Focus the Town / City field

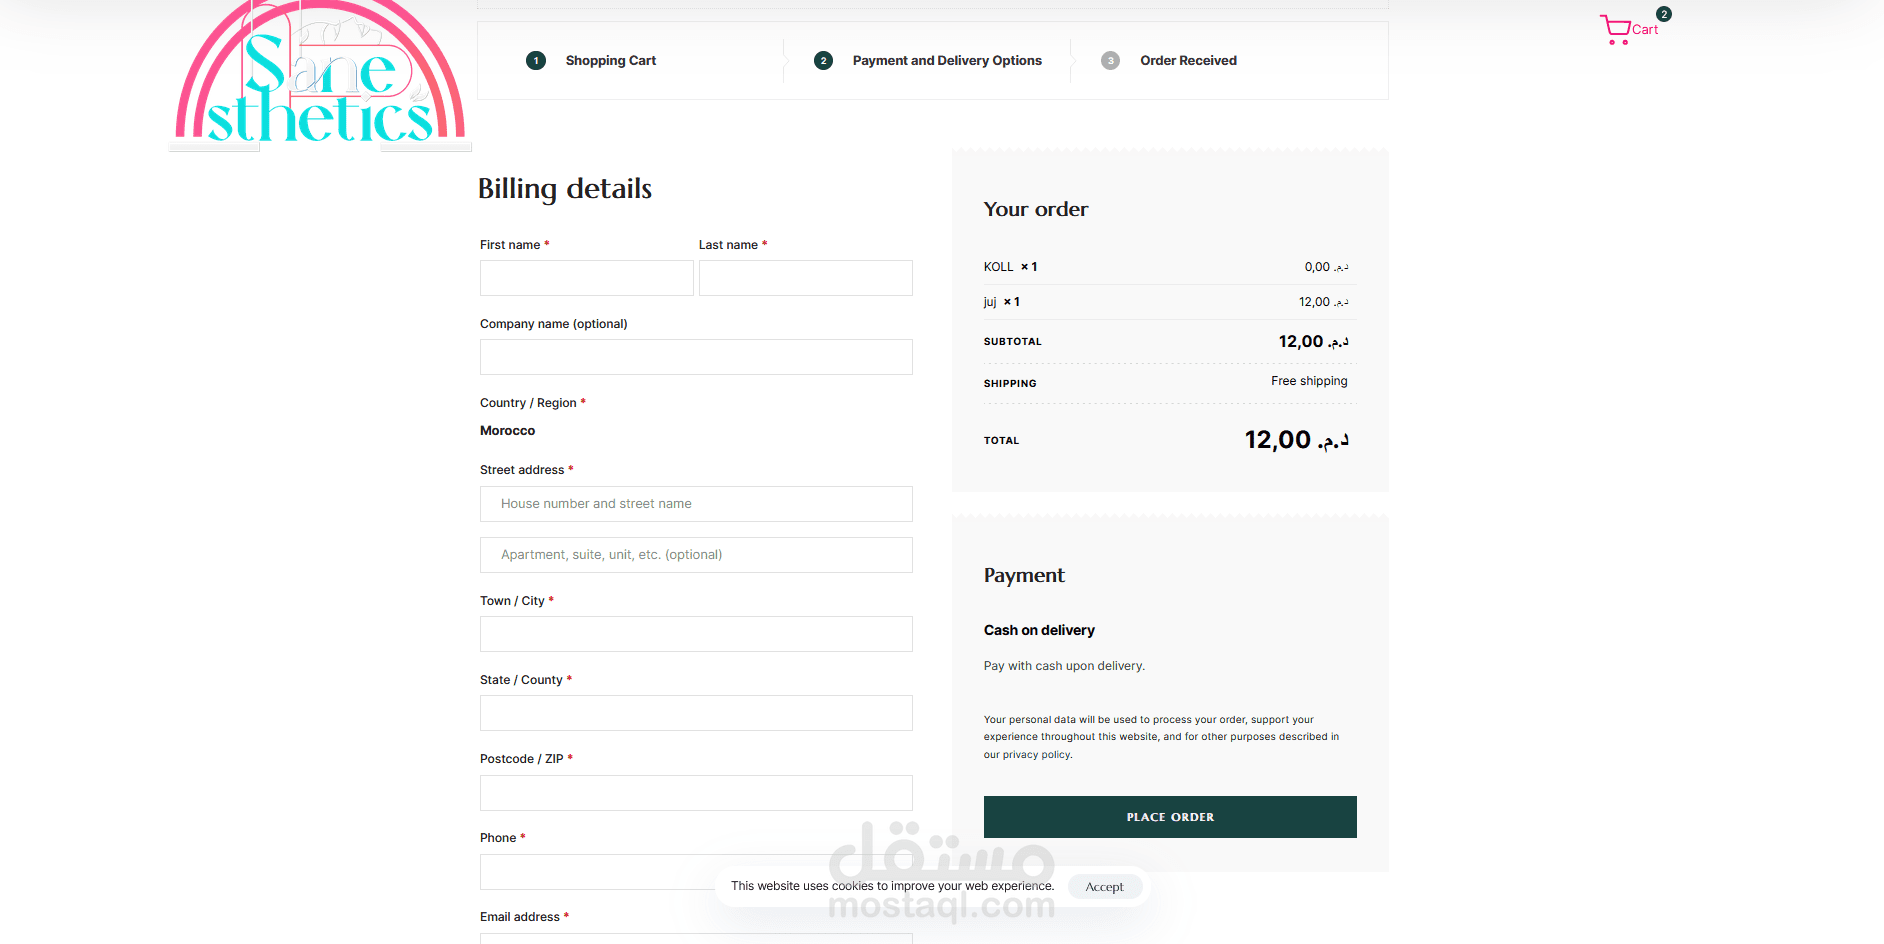[696, 634]
